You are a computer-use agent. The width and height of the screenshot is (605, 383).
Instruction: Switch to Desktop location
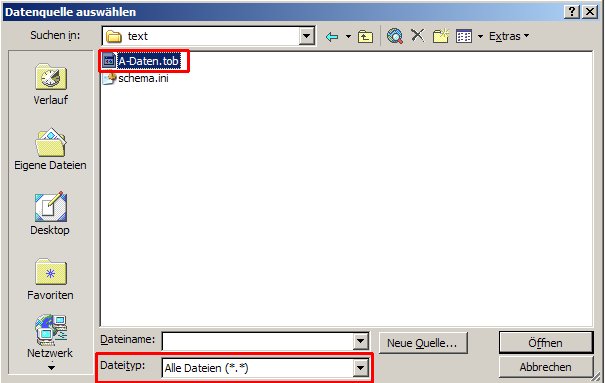[x=51, y=213]
